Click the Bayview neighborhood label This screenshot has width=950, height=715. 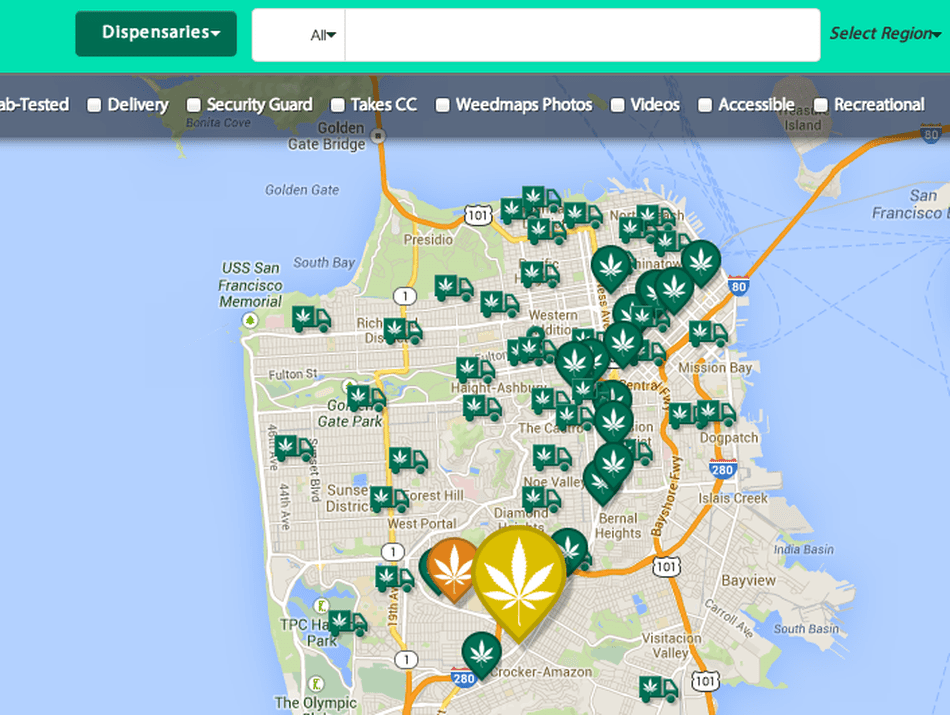pyautogui.click(x=748, y=580)
